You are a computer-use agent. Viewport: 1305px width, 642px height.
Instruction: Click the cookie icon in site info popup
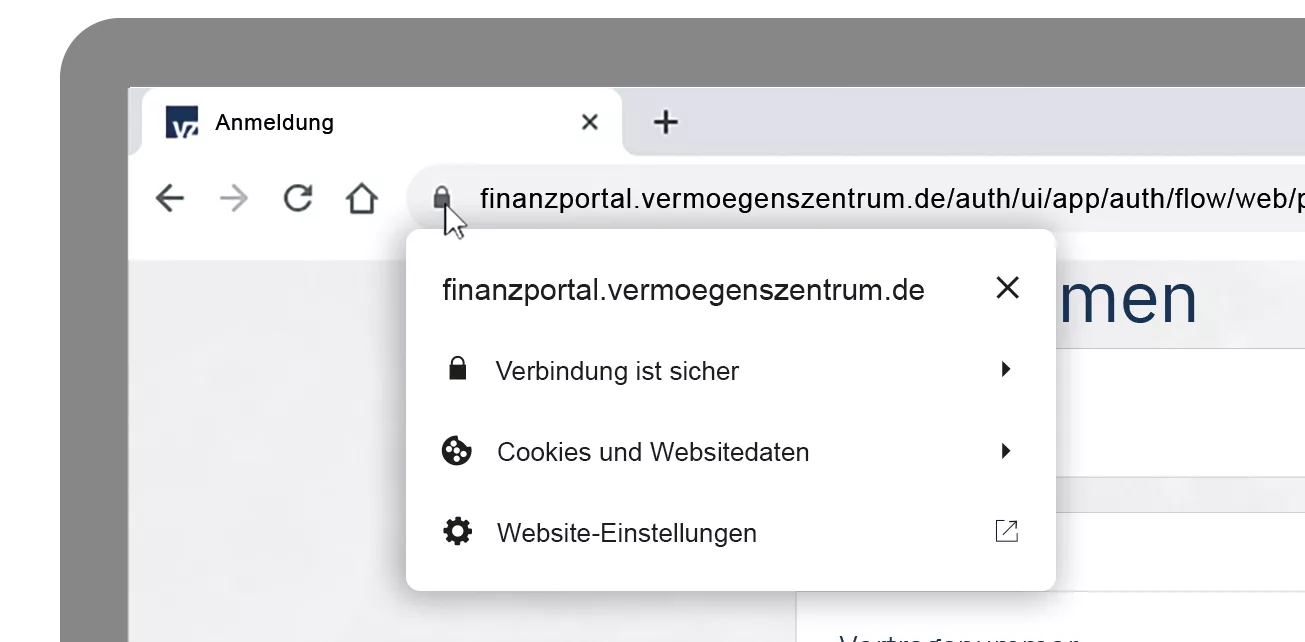coord(457,451)
